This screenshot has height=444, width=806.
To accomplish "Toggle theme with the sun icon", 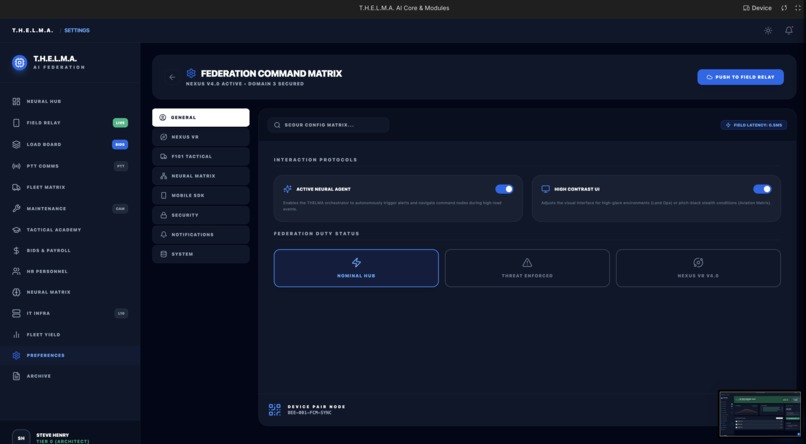I will pyautogui.click(x=768, y=30).
